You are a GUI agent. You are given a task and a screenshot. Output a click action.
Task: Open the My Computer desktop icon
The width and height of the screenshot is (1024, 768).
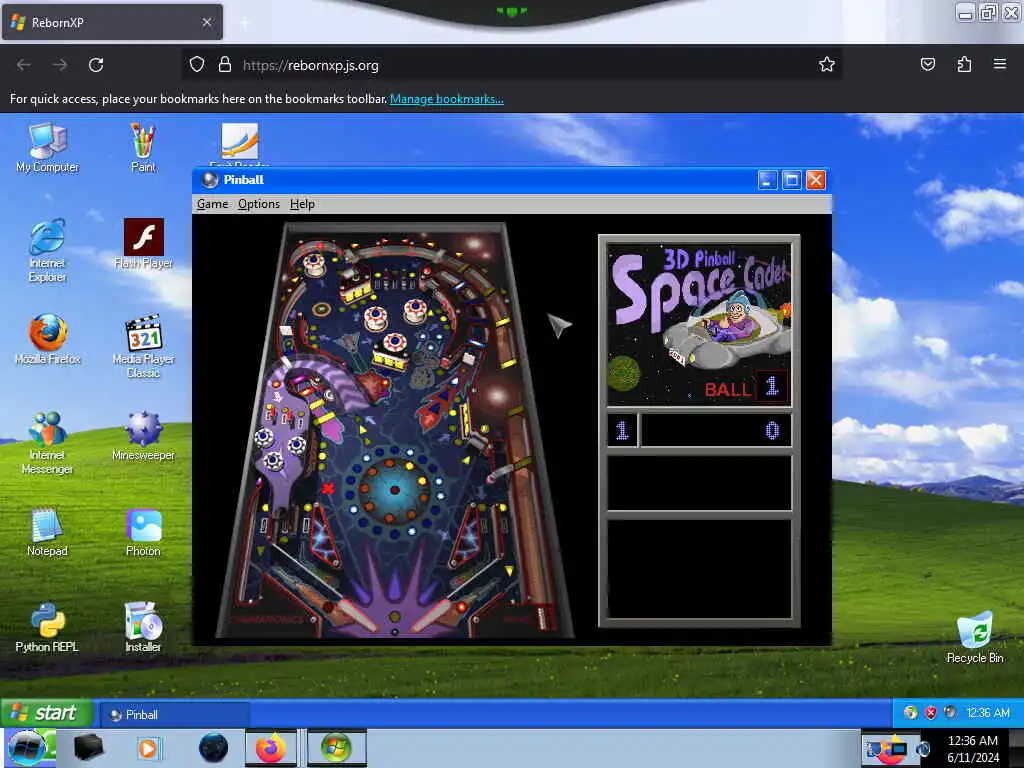pyautogui.click(x=48, y=148)
